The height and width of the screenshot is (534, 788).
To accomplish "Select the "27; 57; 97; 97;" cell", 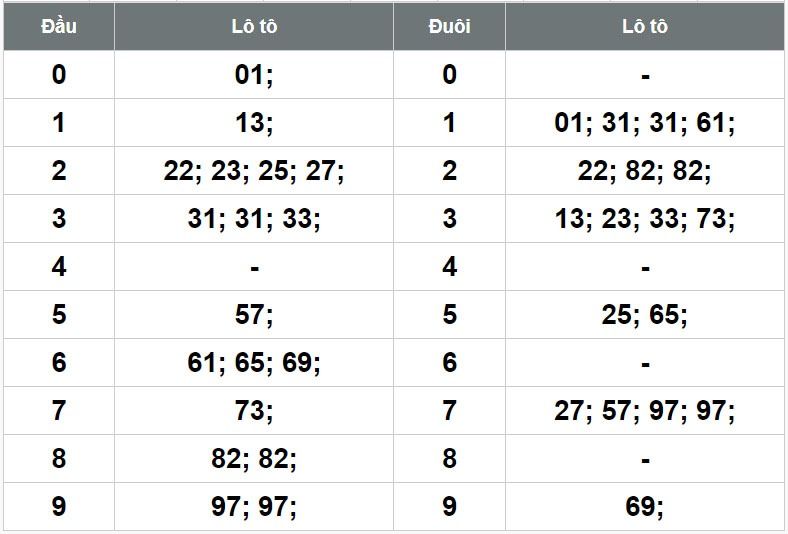I will (645, 411).
